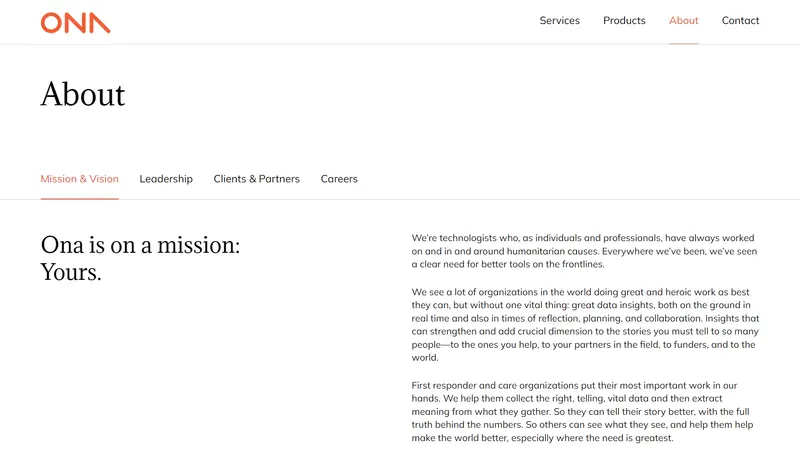The height and width of the screenshot is (473, 800).
Task: Open the Services navigation link
Action: 559,21
